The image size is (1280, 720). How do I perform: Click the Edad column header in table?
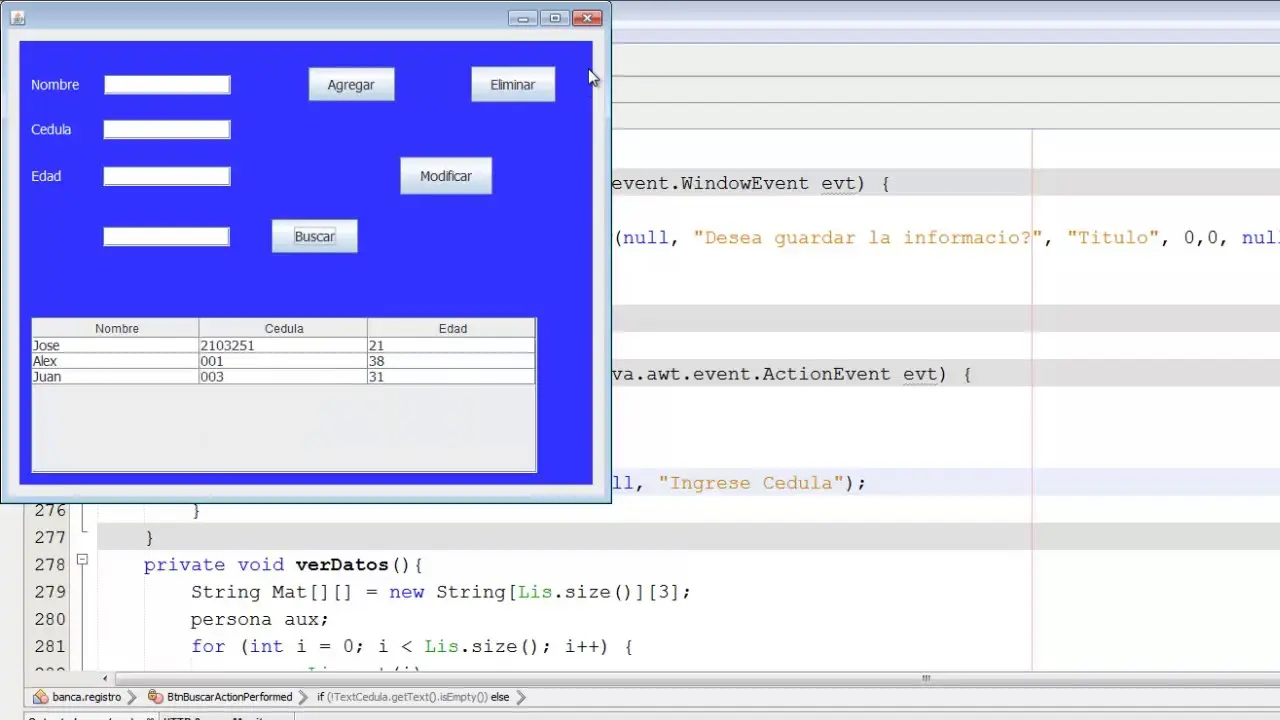452,328
